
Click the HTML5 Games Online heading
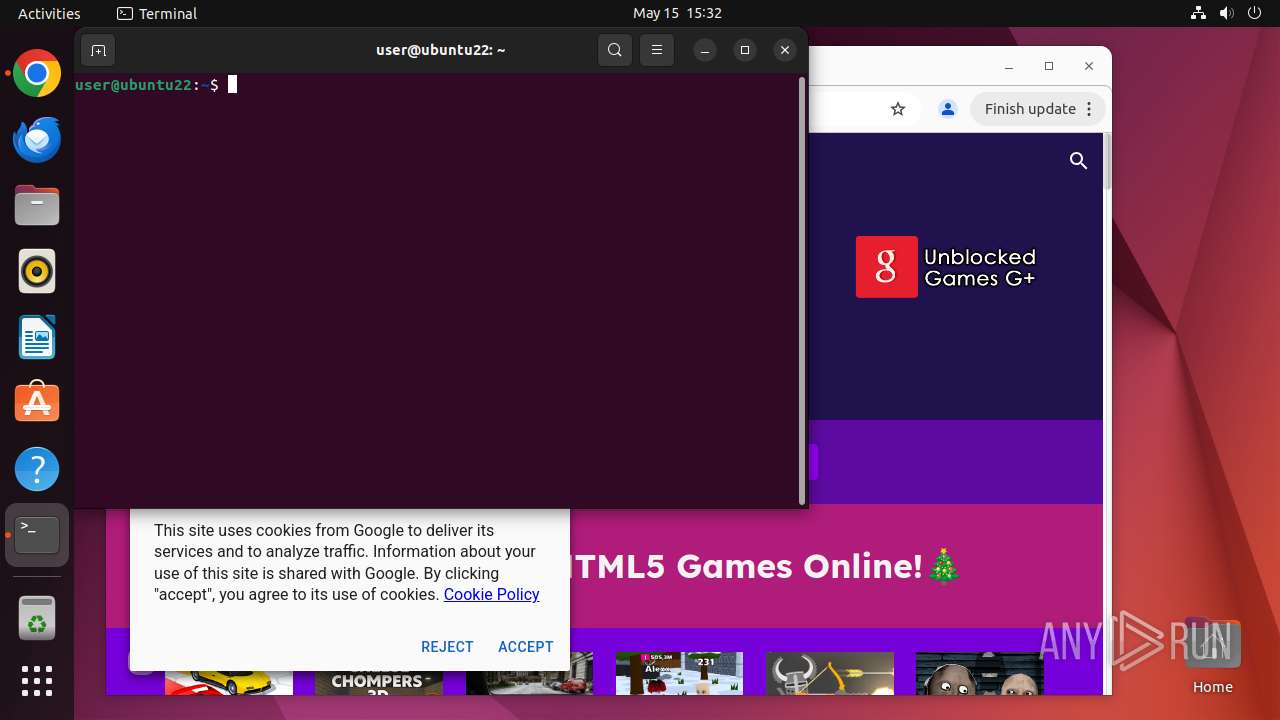[x=766, y=566]
